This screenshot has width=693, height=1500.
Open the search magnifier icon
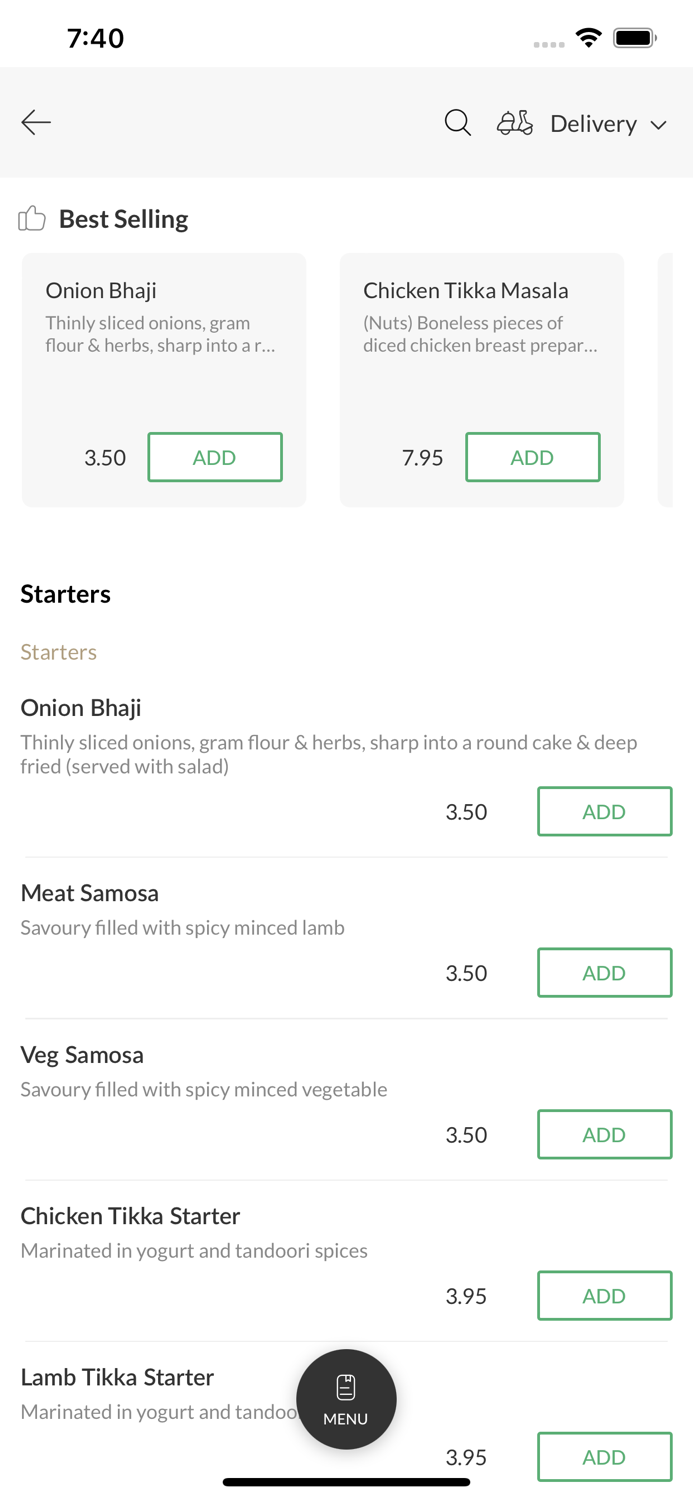(x=458, y=122)
